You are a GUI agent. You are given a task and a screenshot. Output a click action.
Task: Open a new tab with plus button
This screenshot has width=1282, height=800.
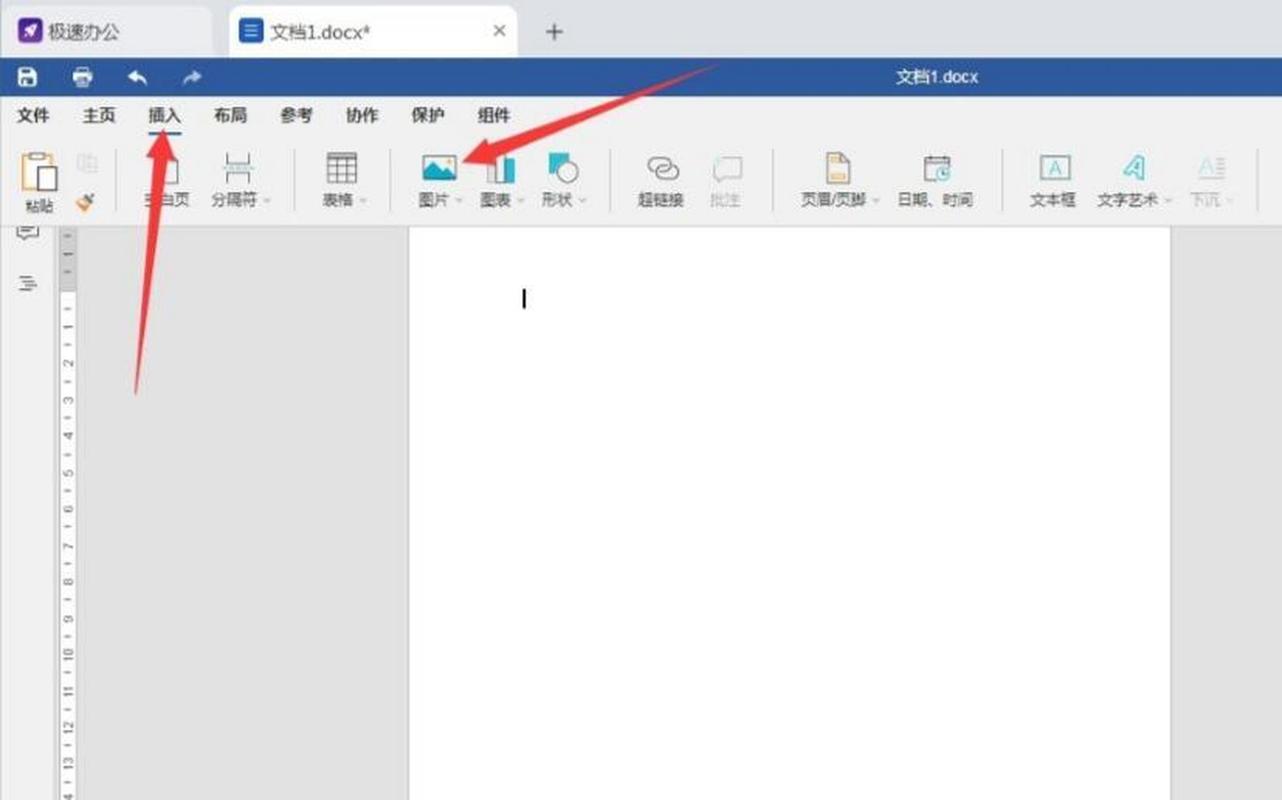[x=554, y=31]
